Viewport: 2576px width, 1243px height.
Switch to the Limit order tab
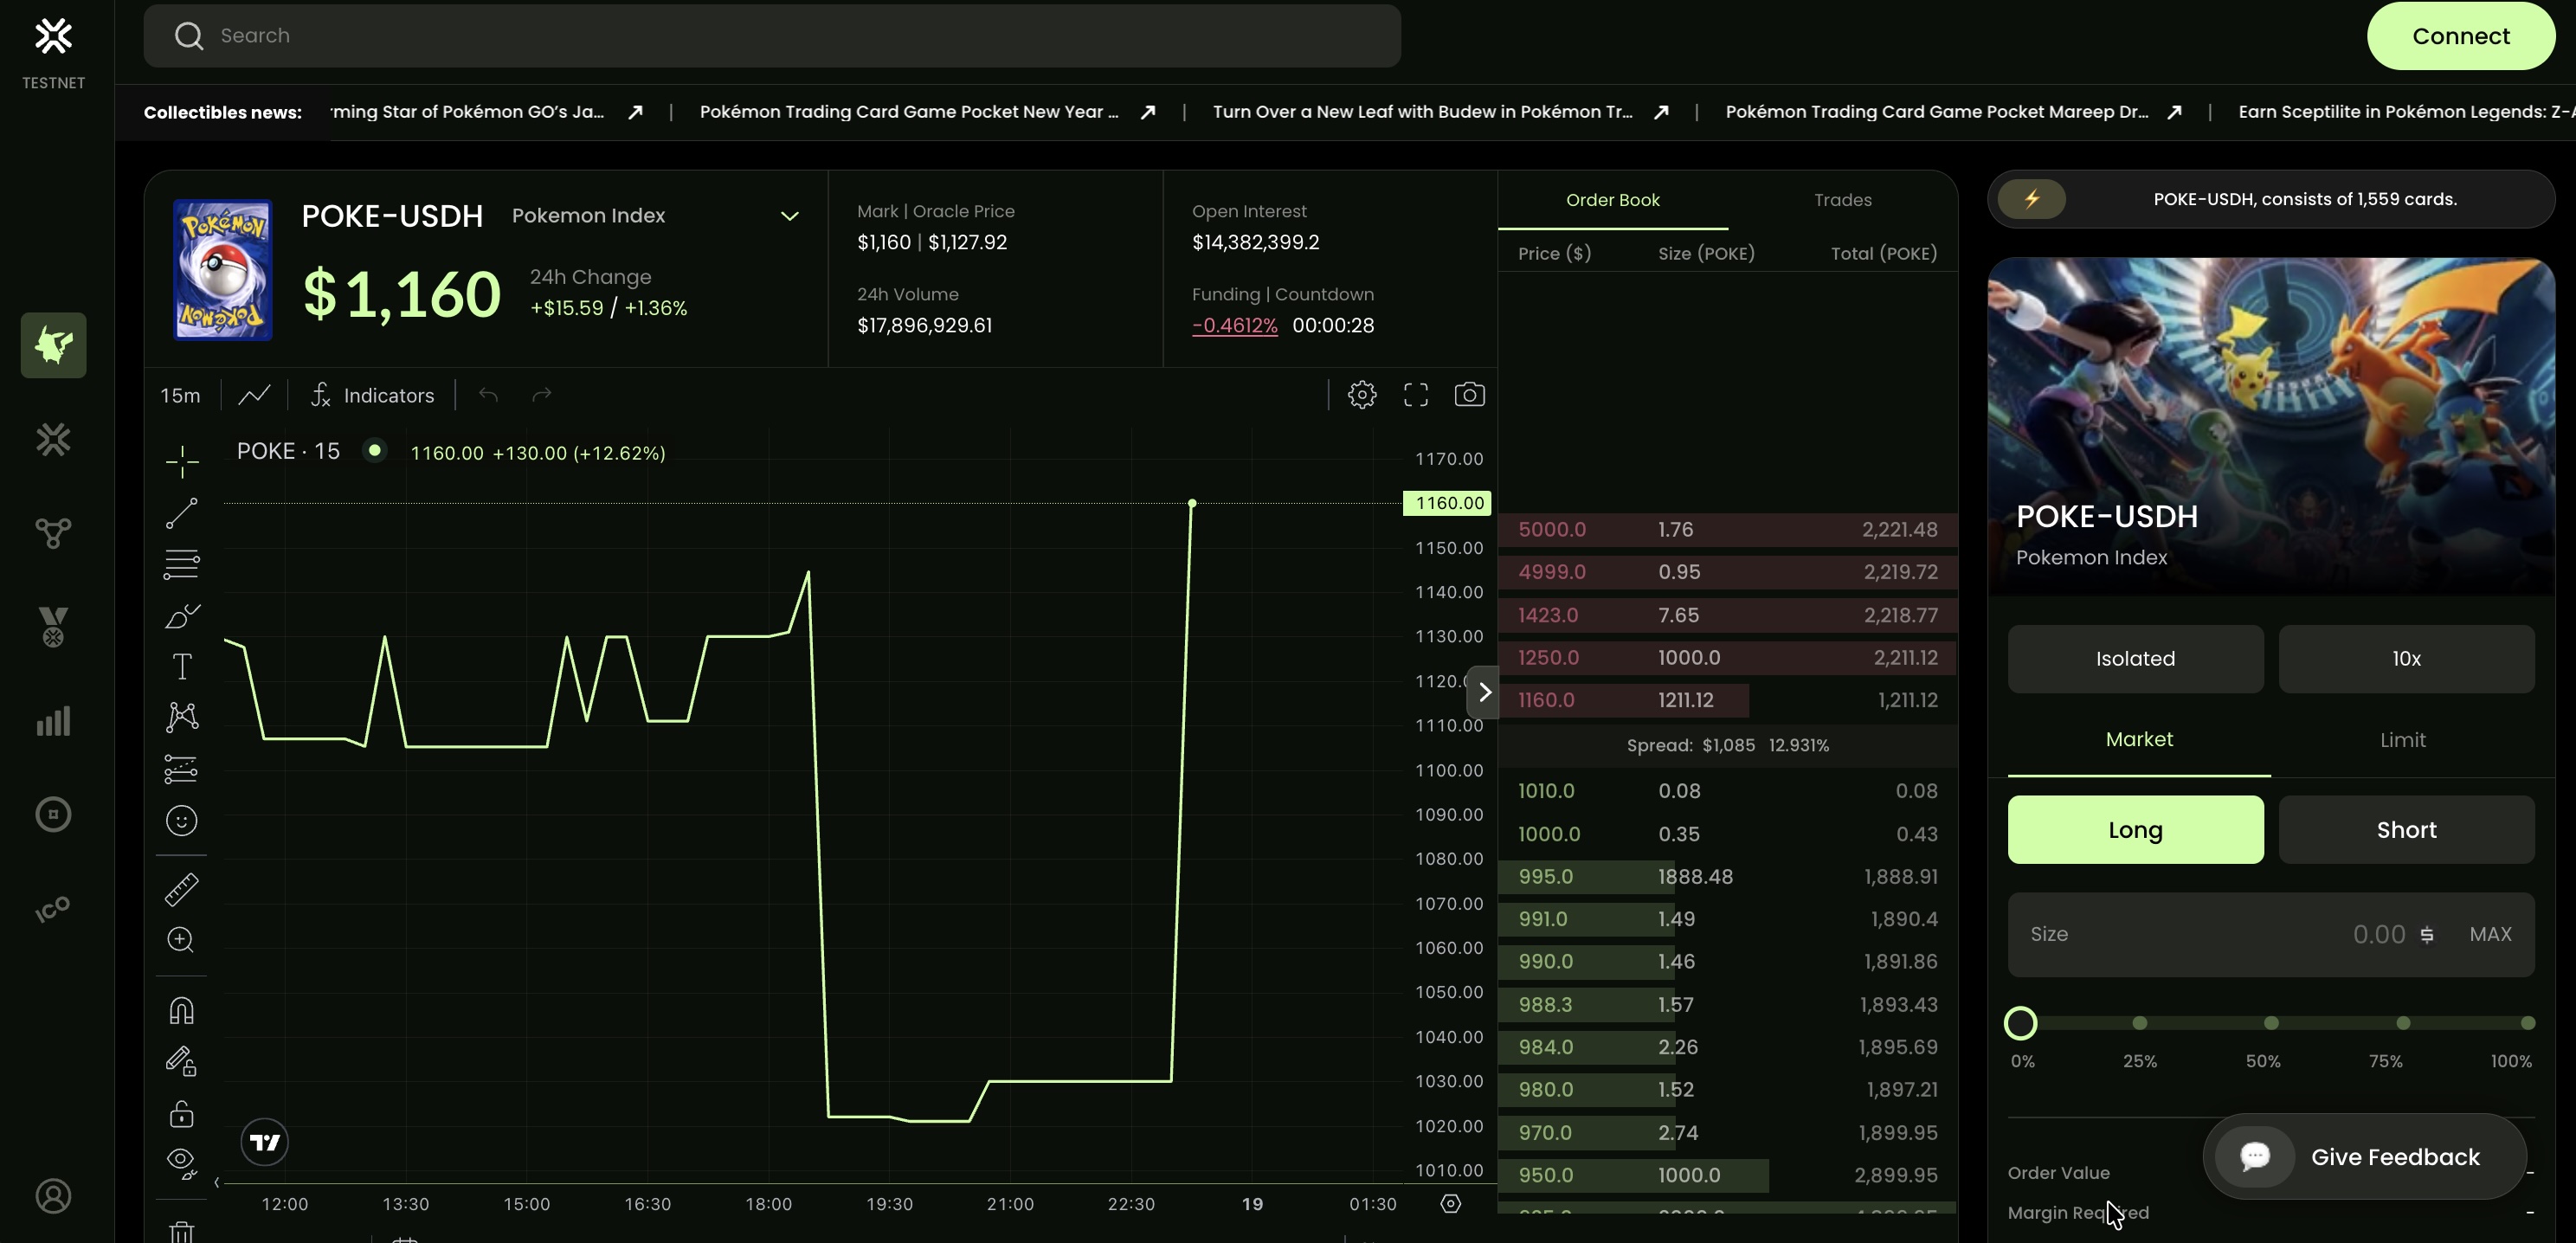pyautogui.click(x=2401, y=740)
